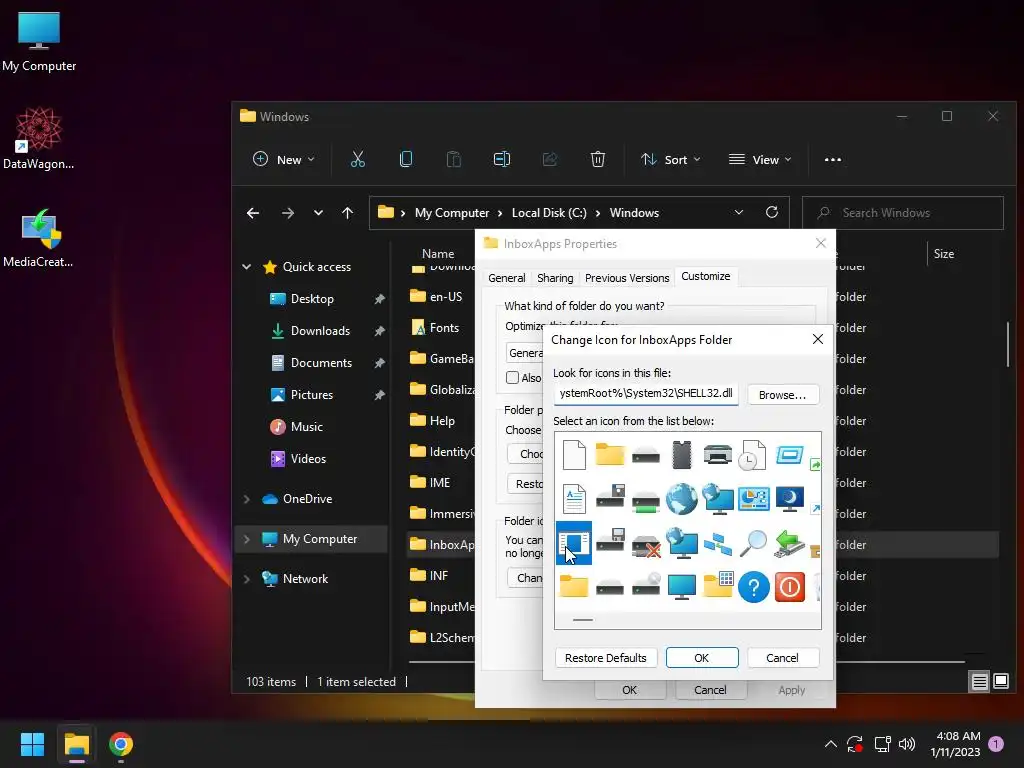This screenshot has width=1024, height=768.
Task: Click the Refresh icon beside address bar
Action: (772, 212)
